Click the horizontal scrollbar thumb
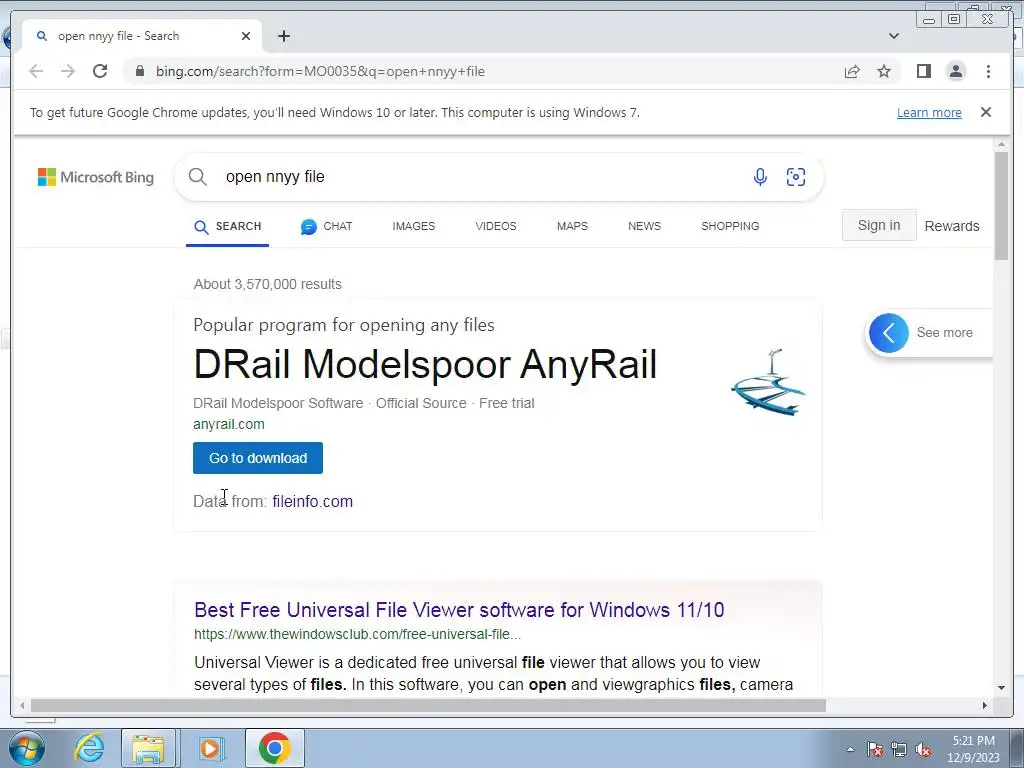 click(x=428, y=705)
